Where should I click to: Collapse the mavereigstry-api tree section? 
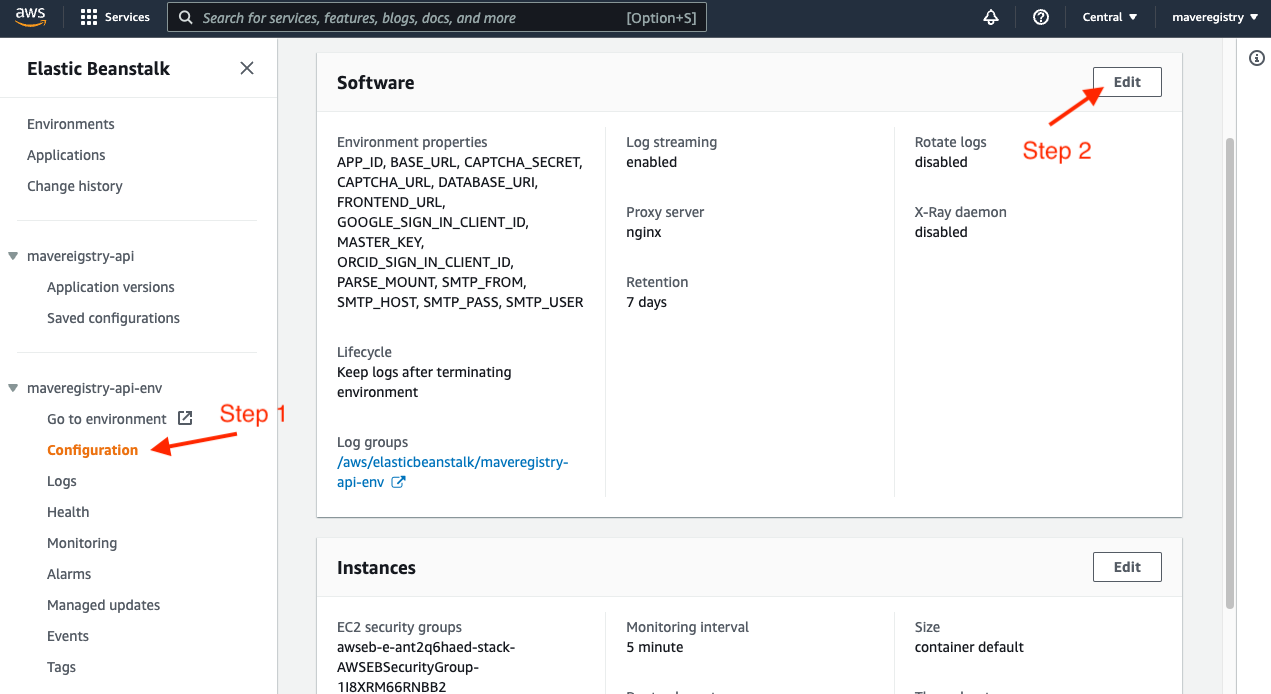coord(13,256)
